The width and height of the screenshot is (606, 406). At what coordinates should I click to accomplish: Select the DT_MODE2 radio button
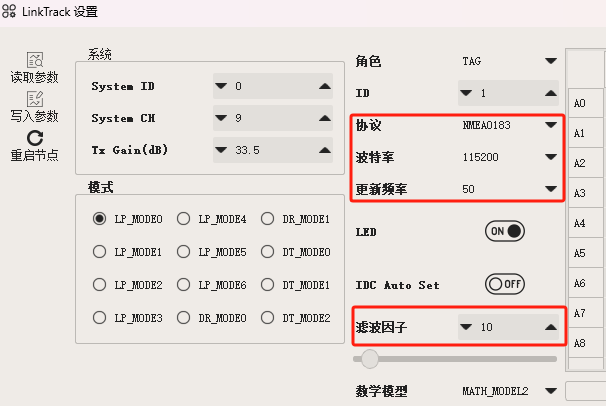click(267, 318)
